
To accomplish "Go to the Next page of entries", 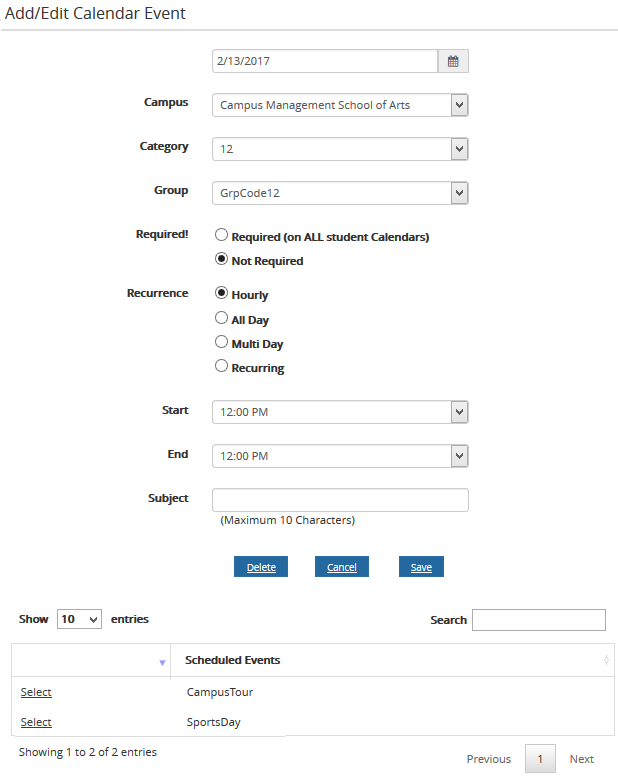I will pyautogui.click(x=581, y=759).
